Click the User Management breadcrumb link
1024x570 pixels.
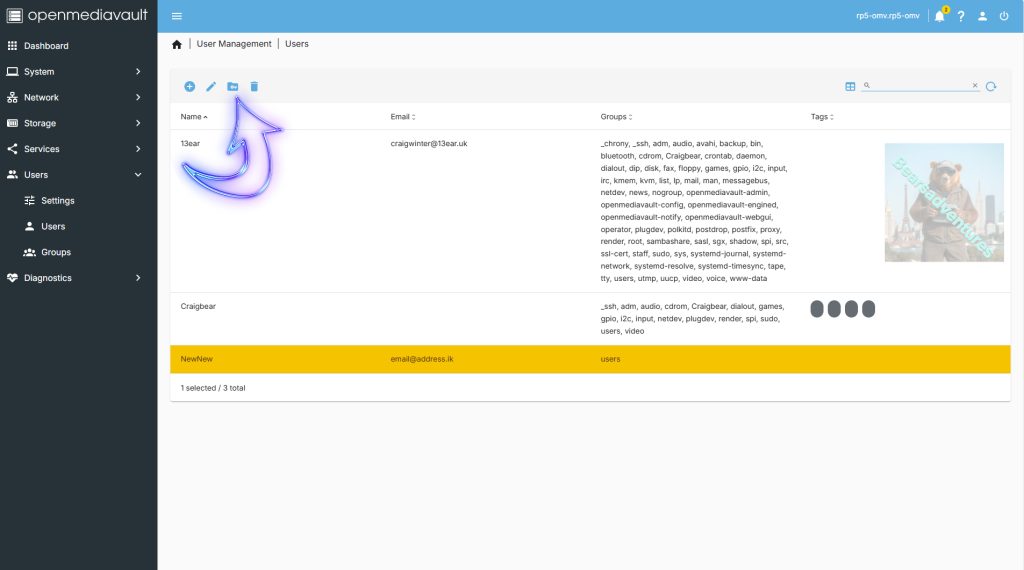pos(234,44)
